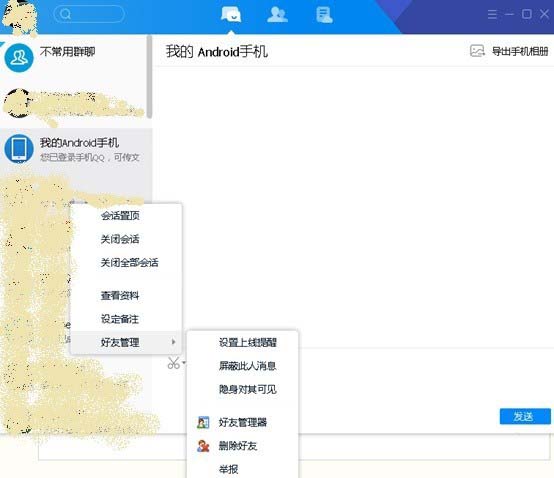
Task: Choose 关闭全部会话 menu entry
Action: click(126, 262)
